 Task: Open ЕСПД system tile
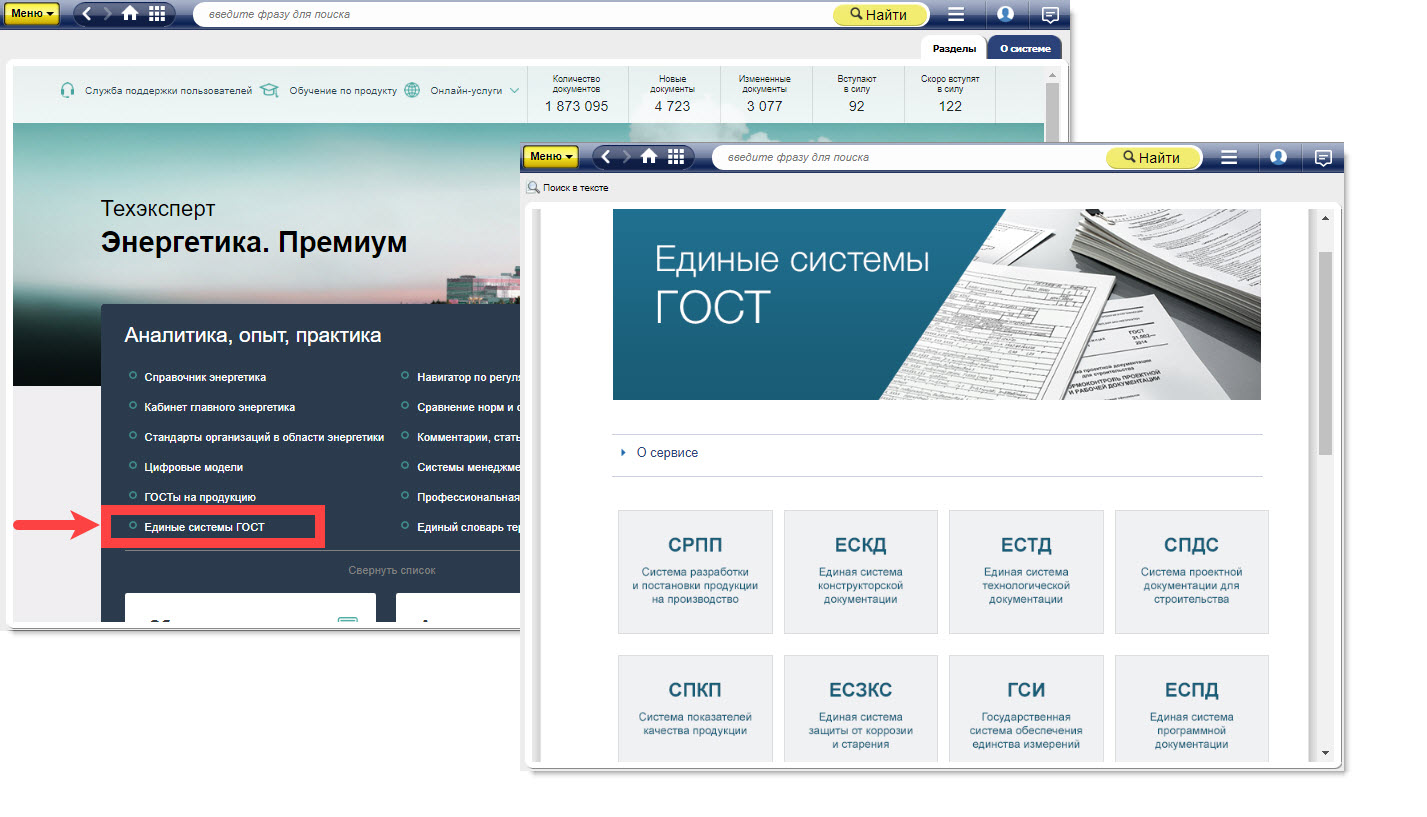[1191, 708]
